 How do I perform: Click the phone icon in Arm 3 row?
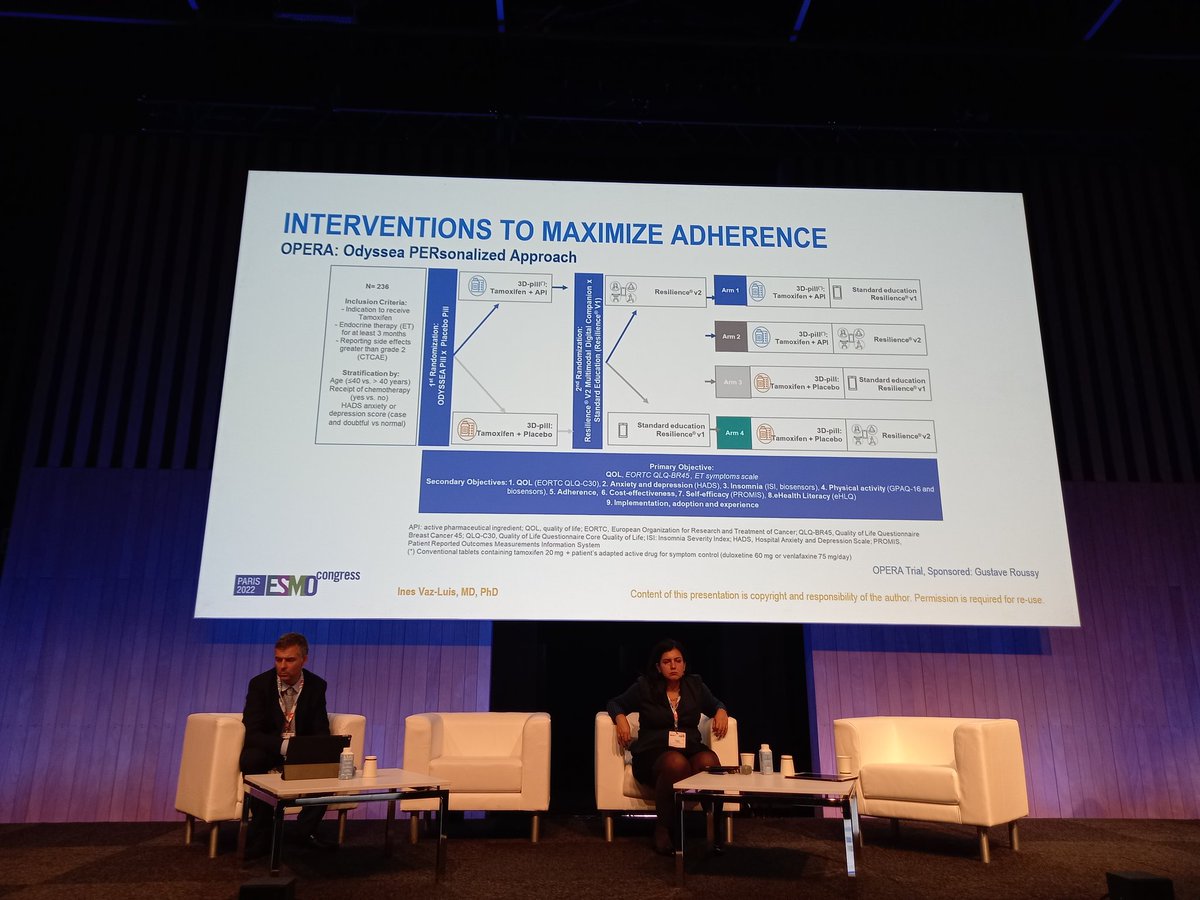click(852, 383)
